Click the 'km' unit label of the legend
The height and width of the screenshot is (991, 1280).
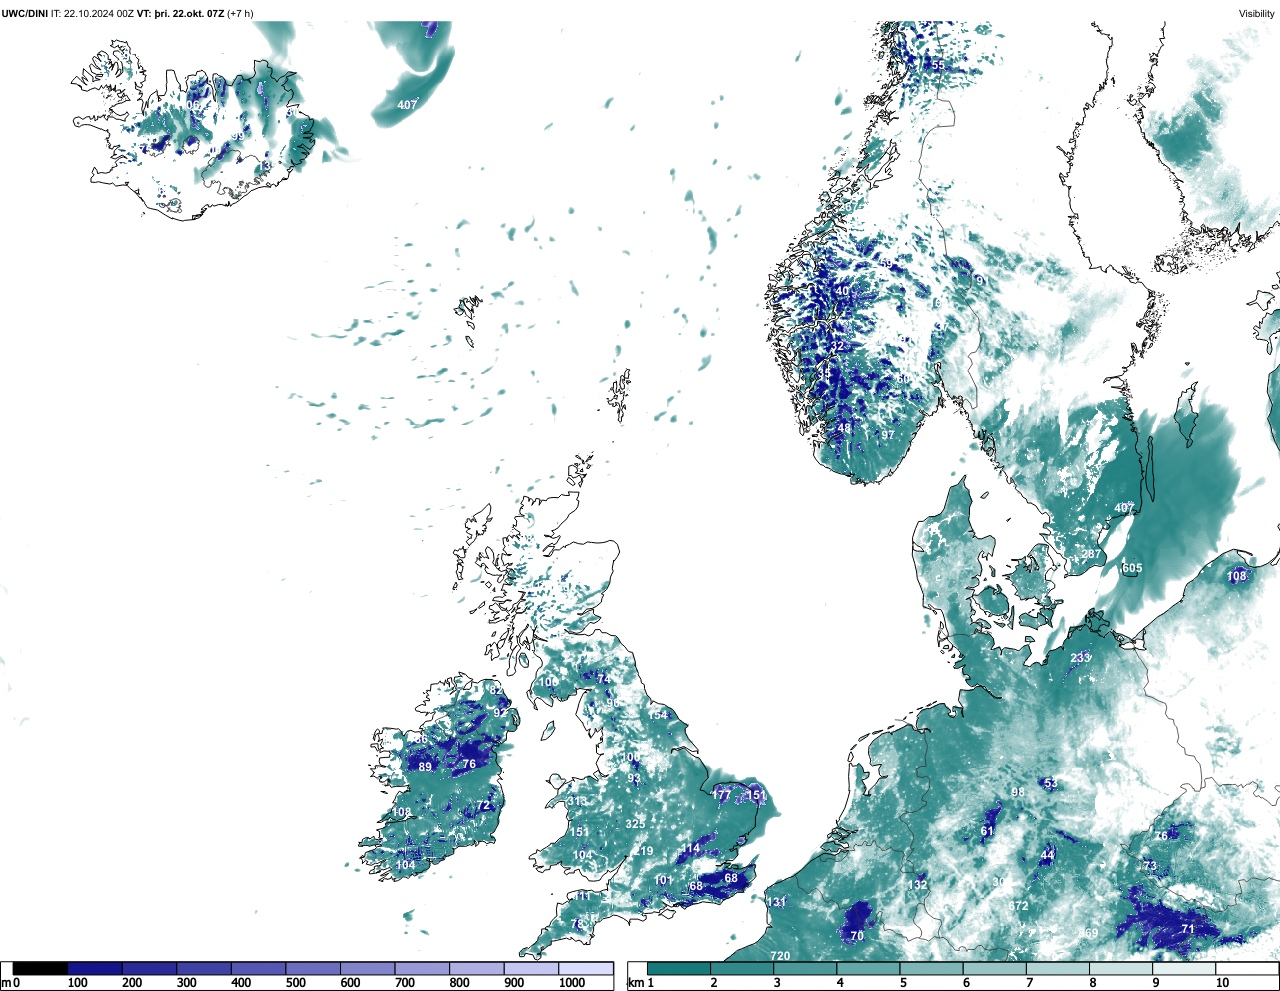coord(634,983)
